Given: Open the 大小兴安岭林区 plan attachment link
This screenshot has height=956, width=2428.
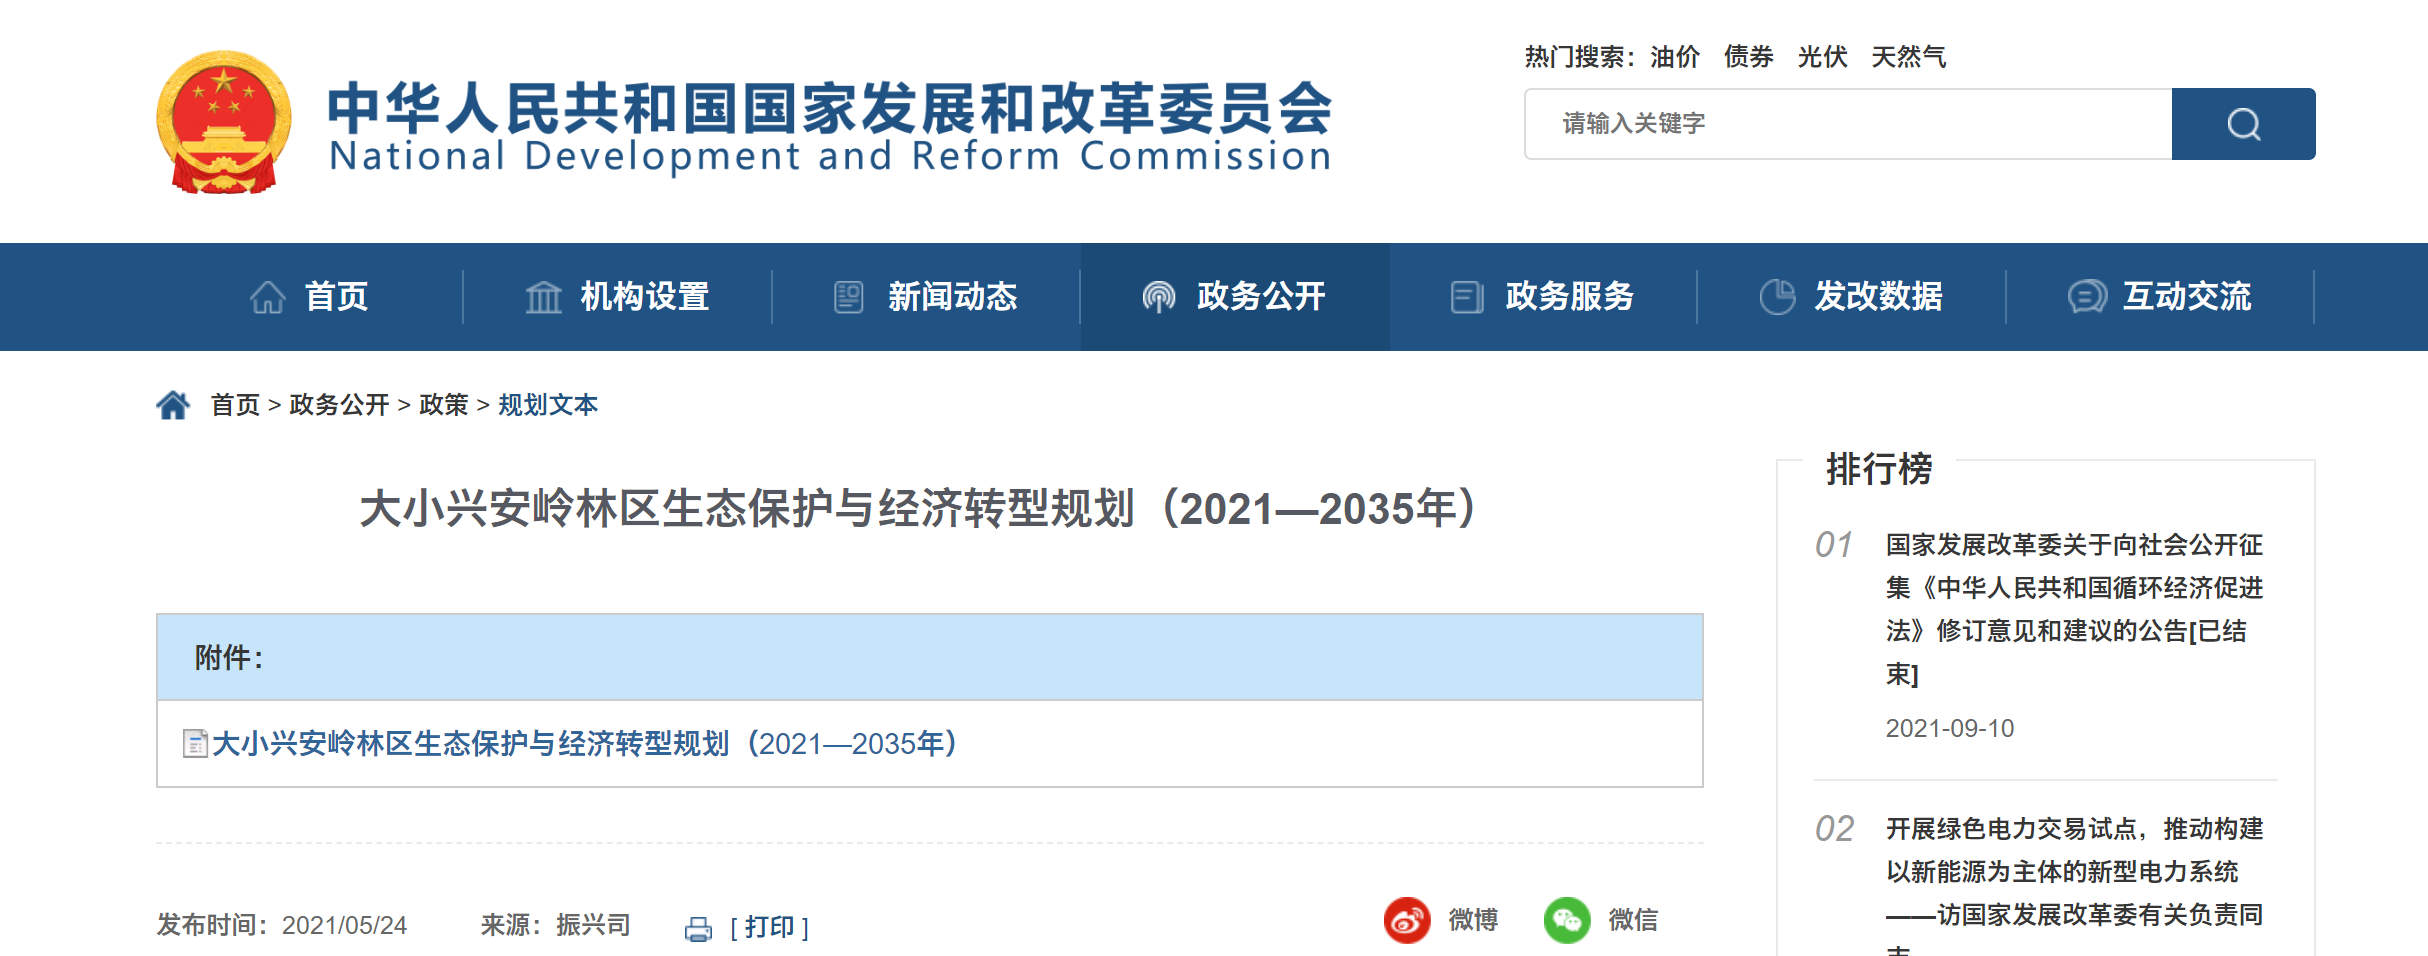Looking at the screenshot, I should (585, 744).
